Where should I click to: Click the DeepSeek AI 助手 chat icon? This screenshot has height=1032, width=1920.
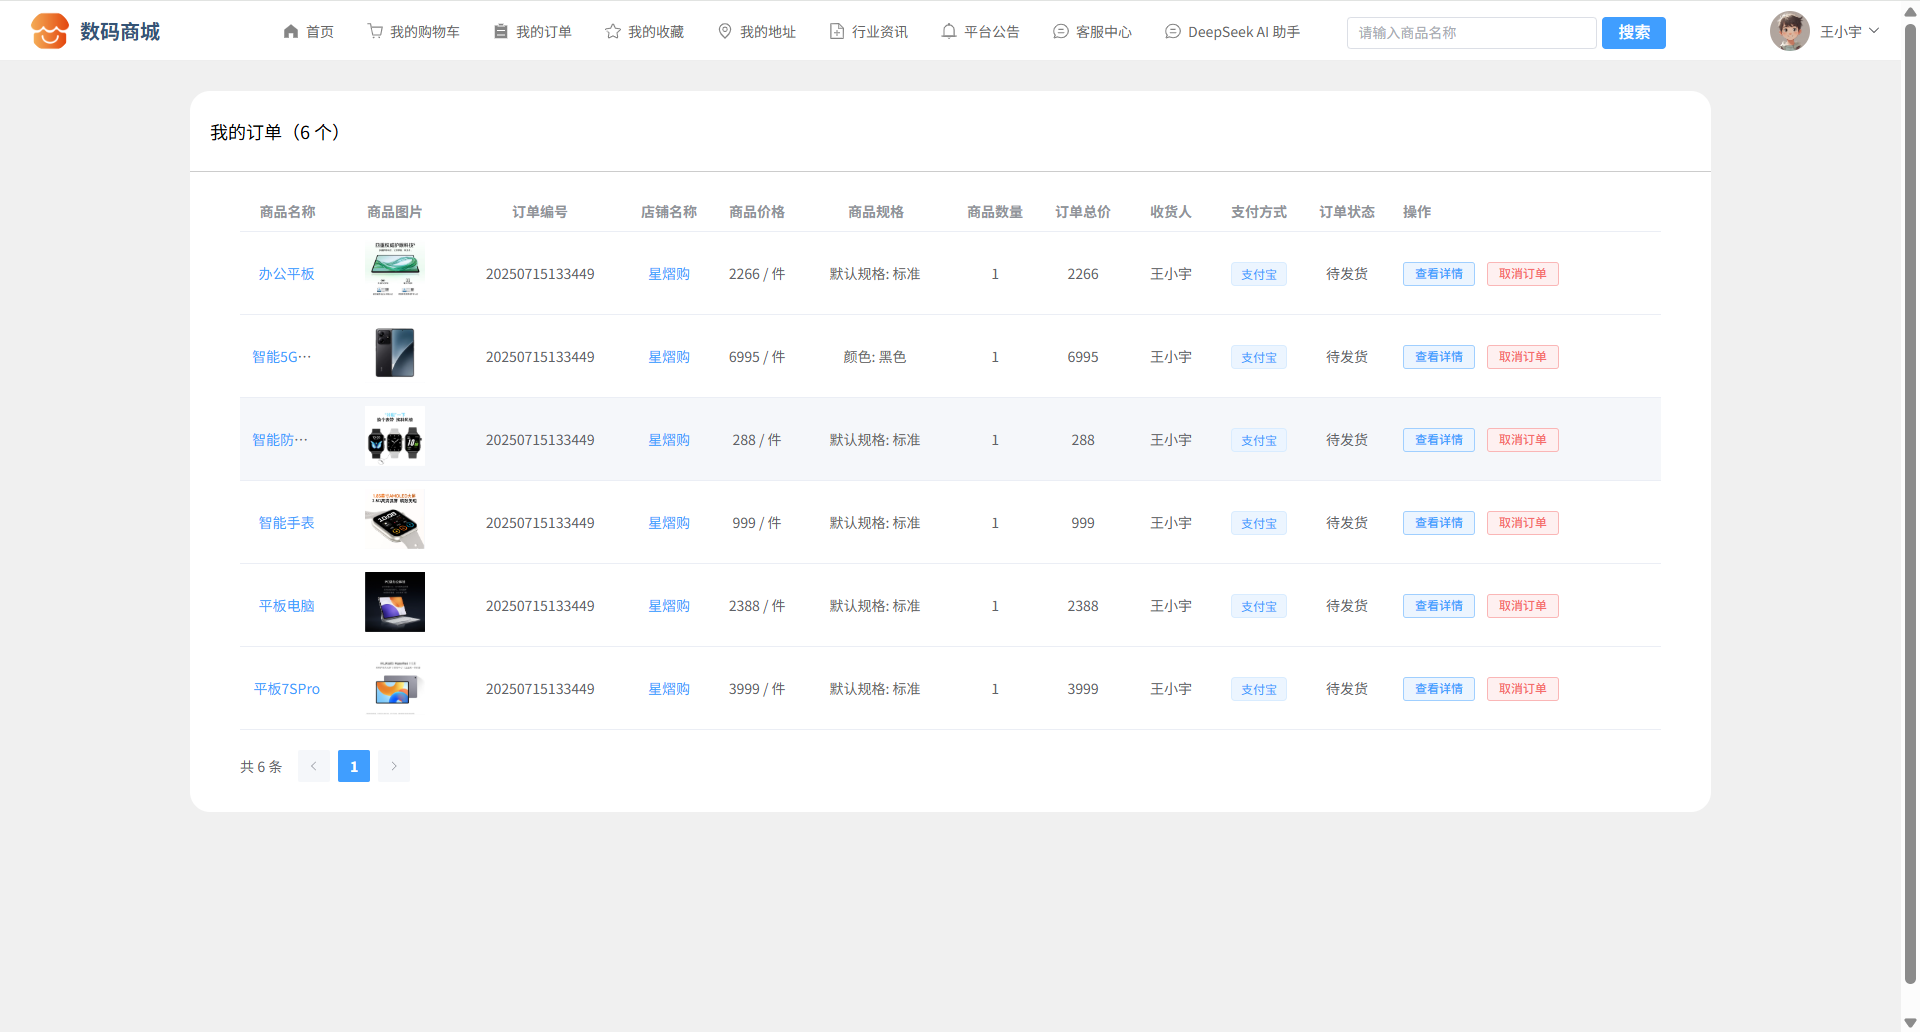click(1173, 32)
